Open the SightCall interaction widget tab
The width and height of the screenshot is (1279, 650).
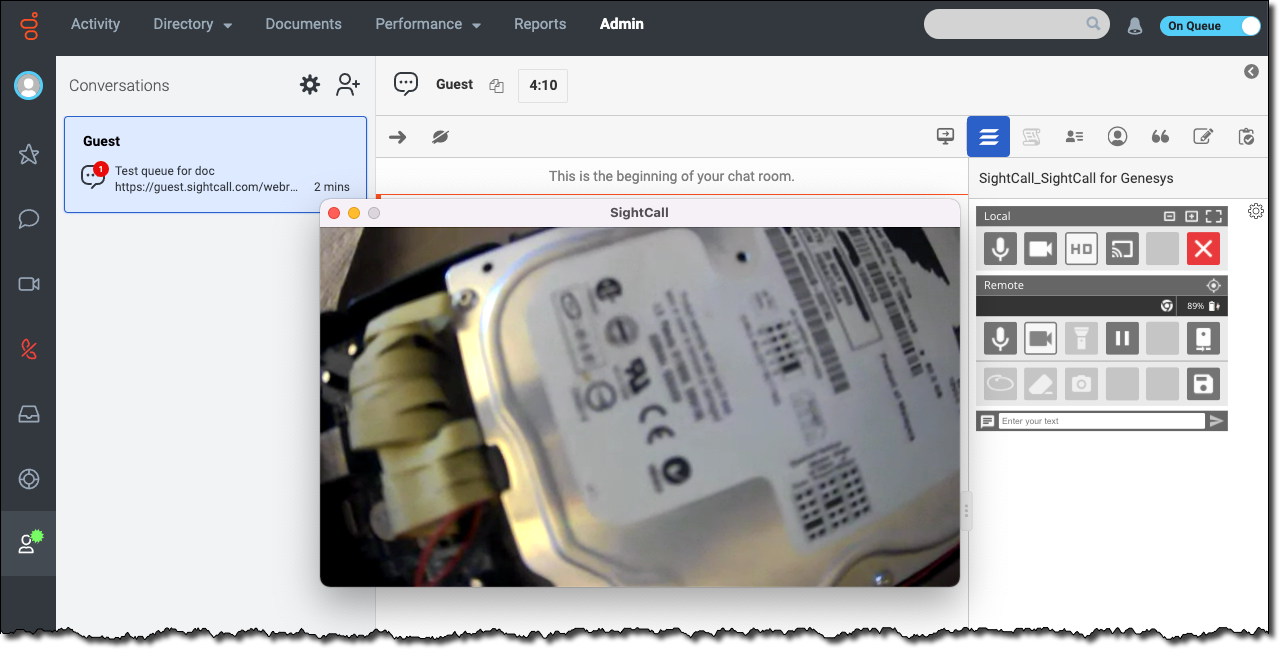pos(988,137)
